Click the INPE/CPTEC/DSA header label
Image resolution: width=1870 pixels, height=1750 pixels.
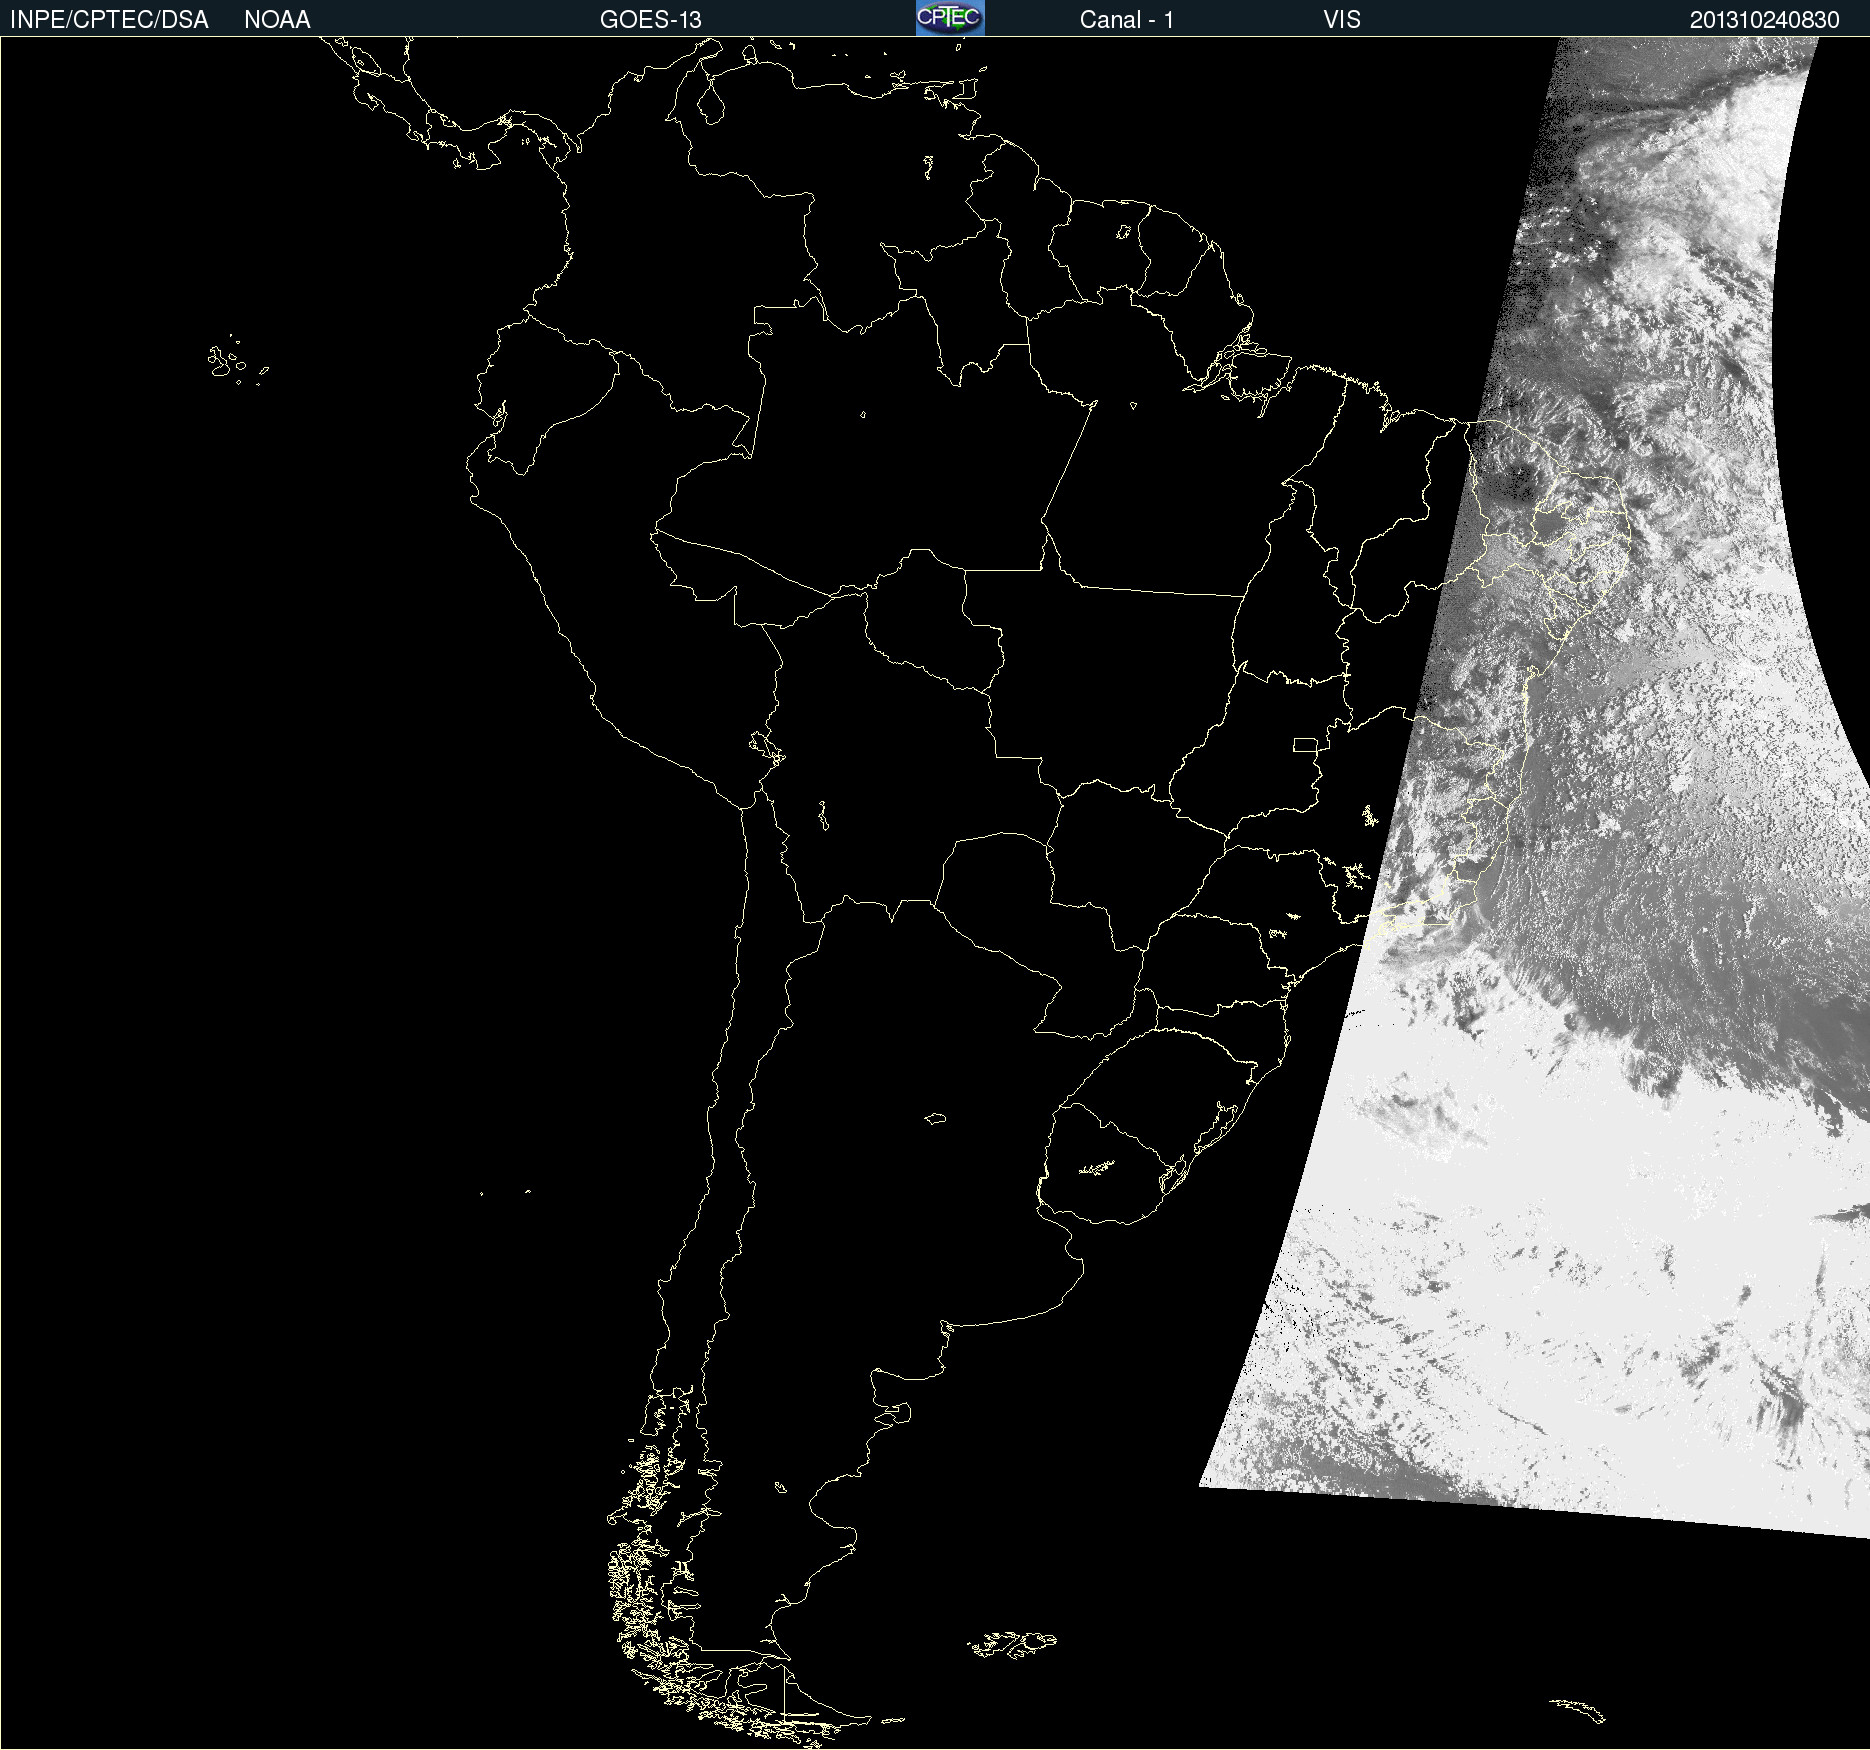[109, 20]
